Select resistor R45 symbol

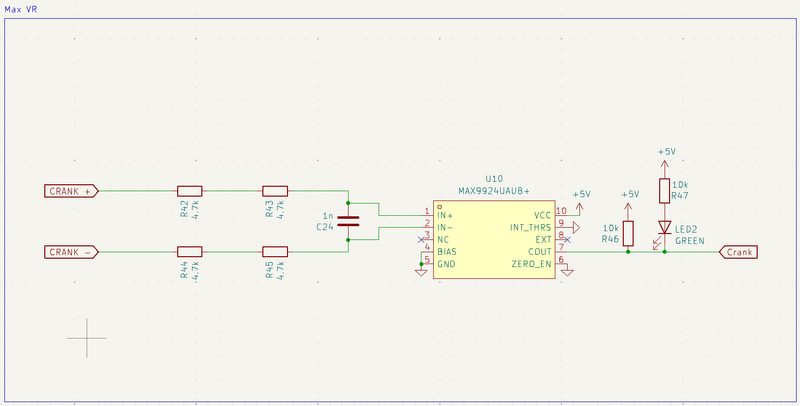[275, 252]
